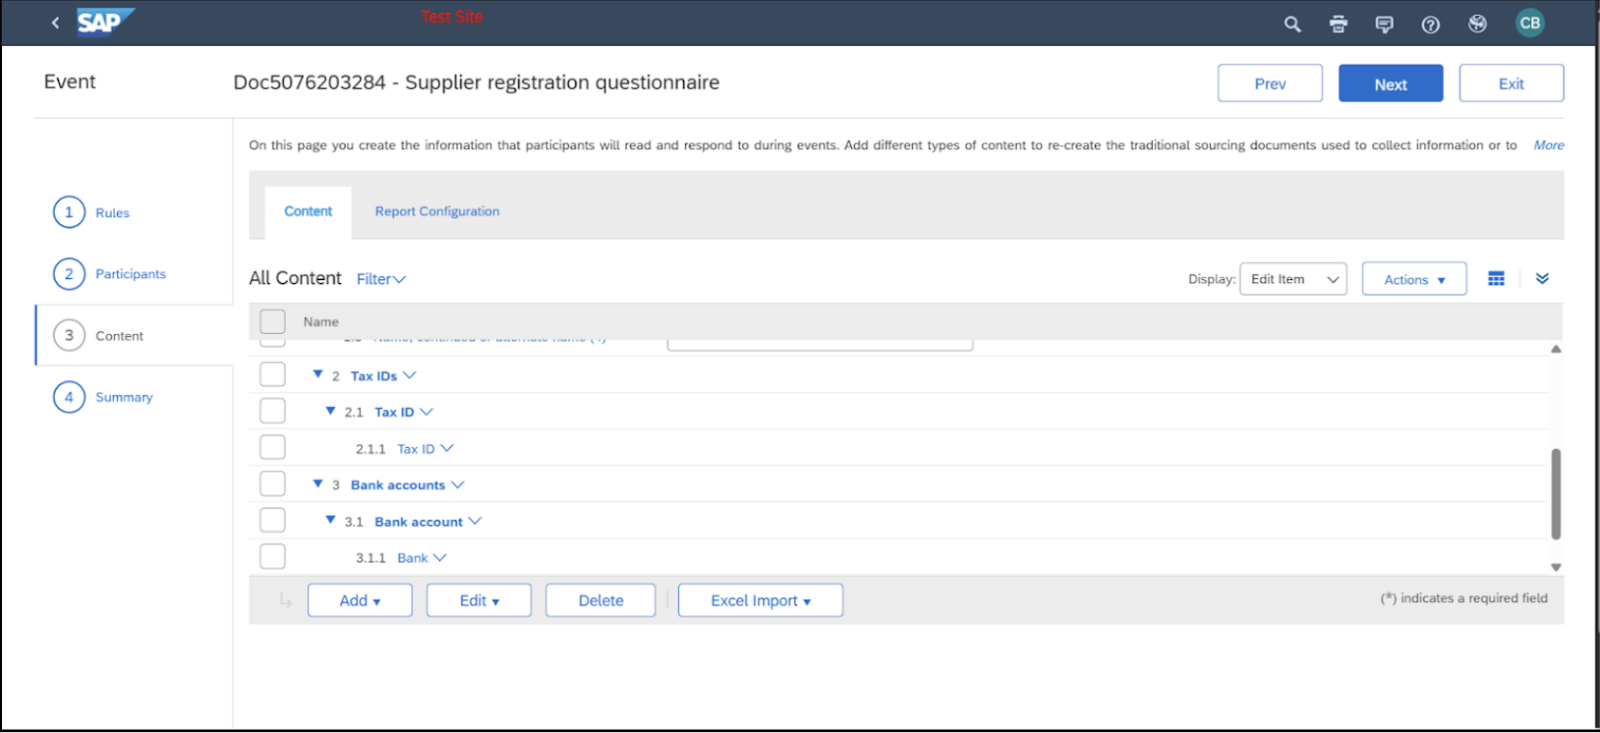1600x733 pixels.
Task: Open the Actions dropdown menu
Action: point(1414,279)
